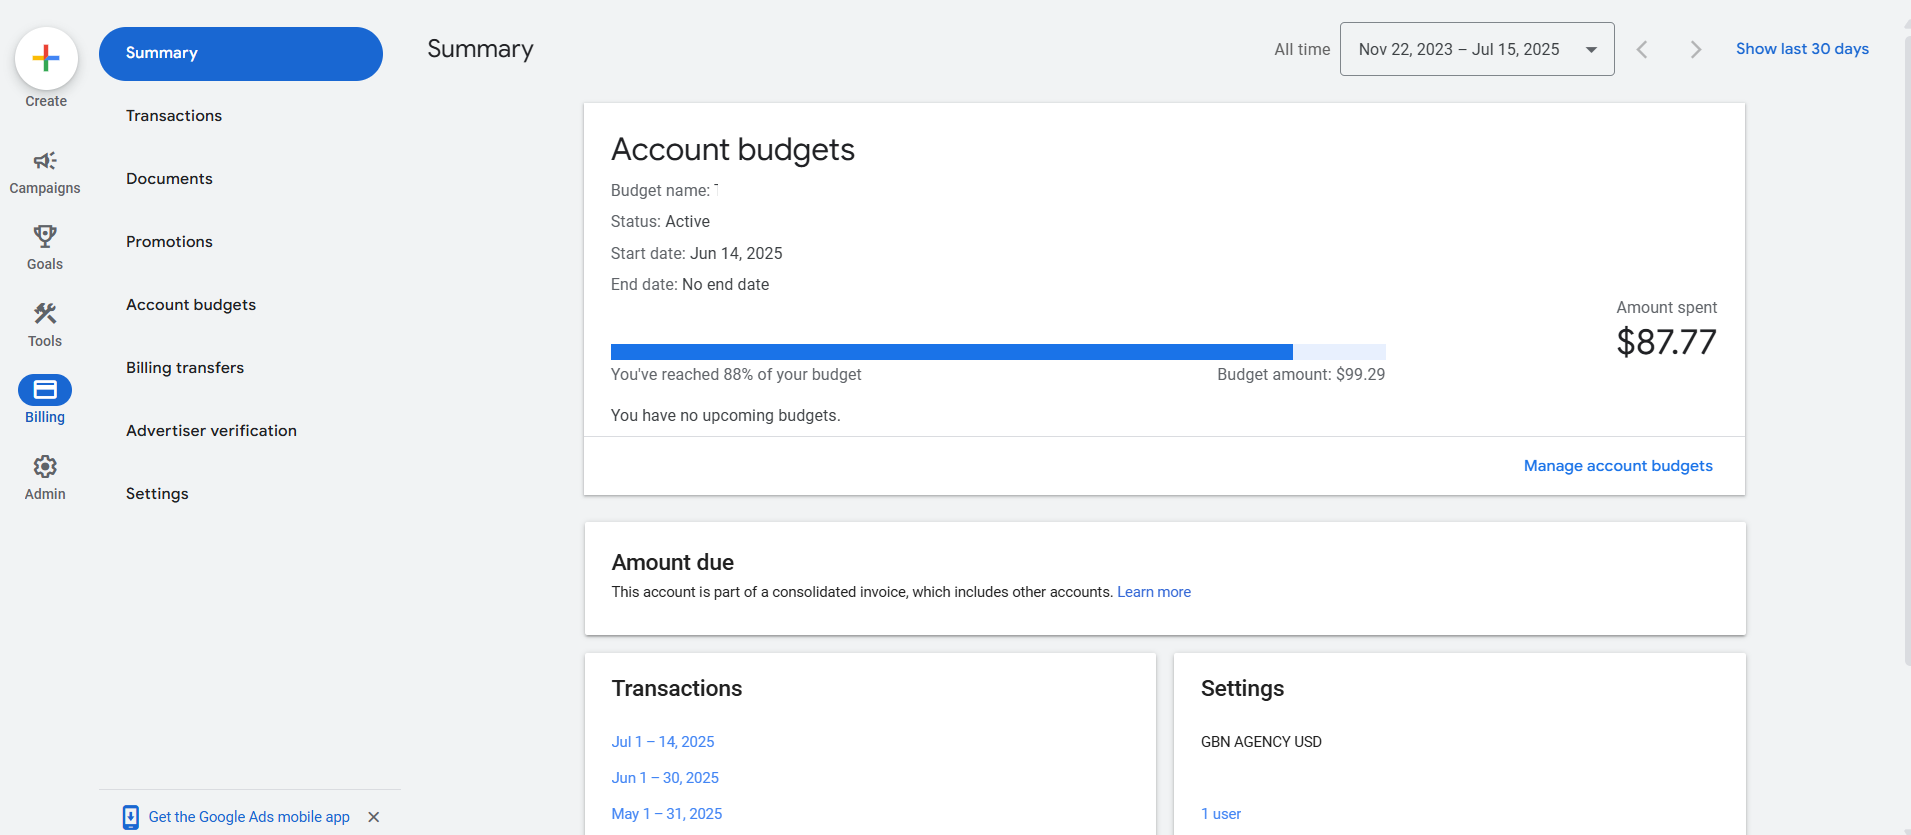Image resolution: width=1911 pixels, height=835 pixels.
Task: Open Settings in the side menu
Action: (157, 494)
